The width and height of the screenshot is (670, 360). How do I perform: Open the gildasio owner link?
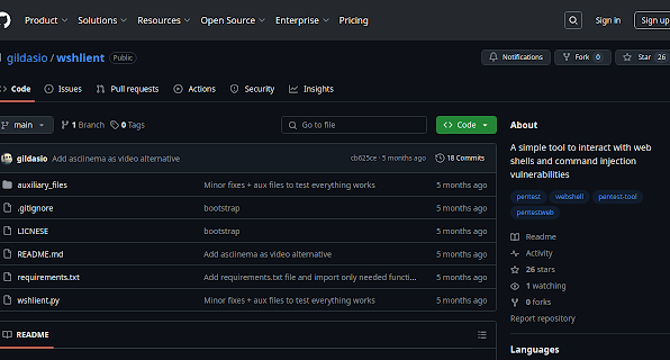tap(27, 58)
